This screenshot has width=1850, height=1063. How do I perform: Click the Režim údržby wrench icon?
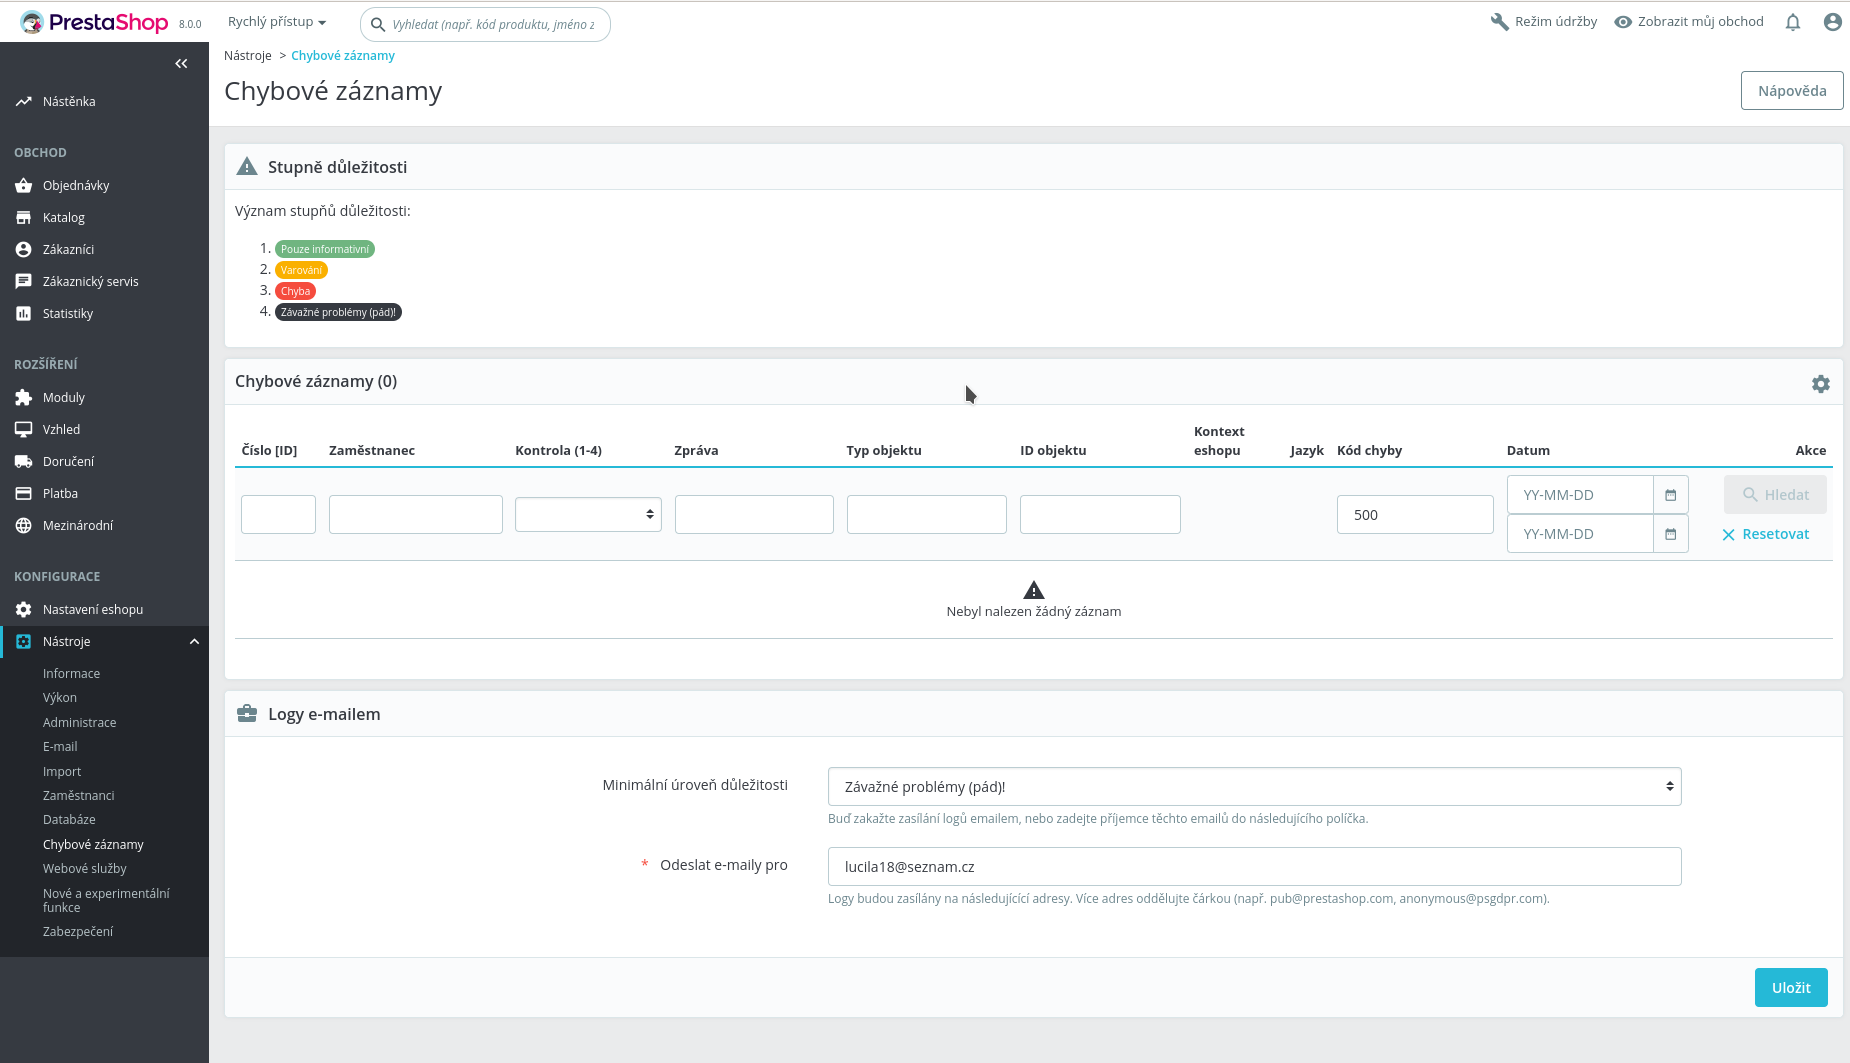pos(1500,21)
